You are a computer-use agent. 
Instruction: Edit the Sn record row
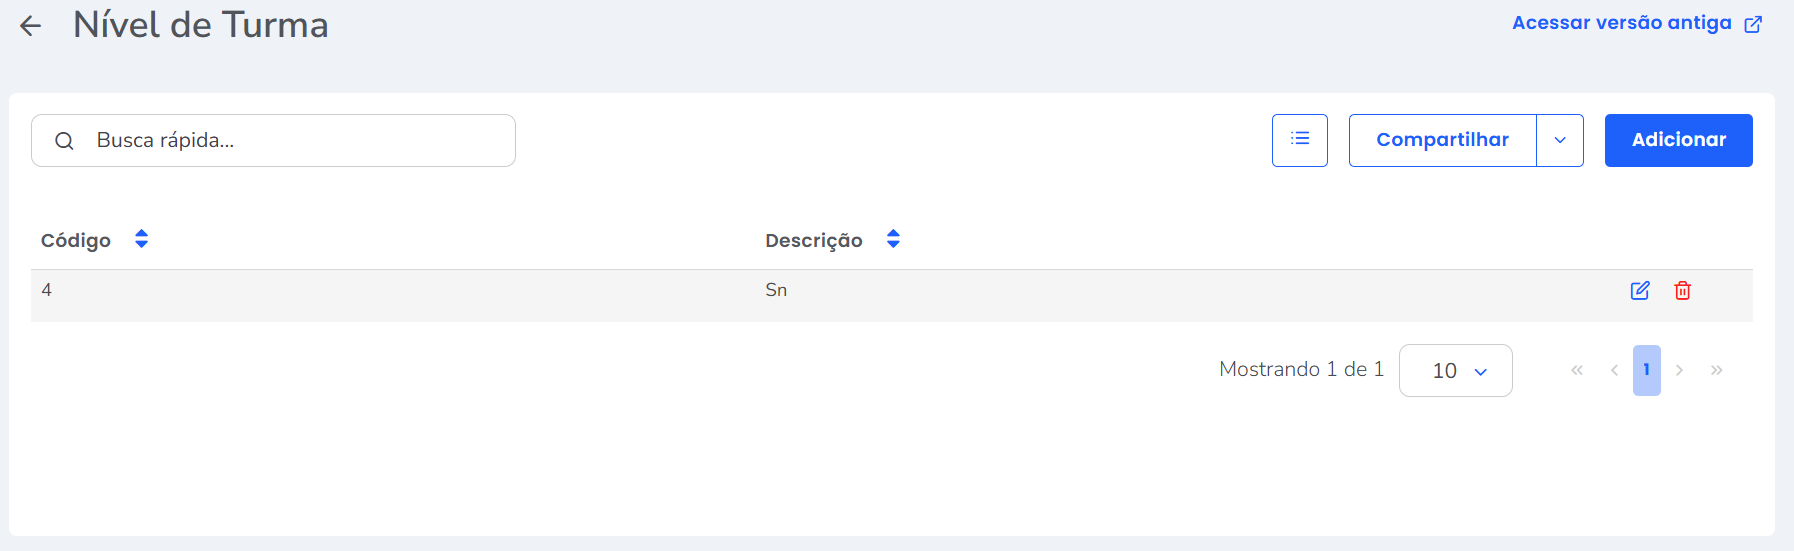pyautogui.click(x=1640, y=291)
